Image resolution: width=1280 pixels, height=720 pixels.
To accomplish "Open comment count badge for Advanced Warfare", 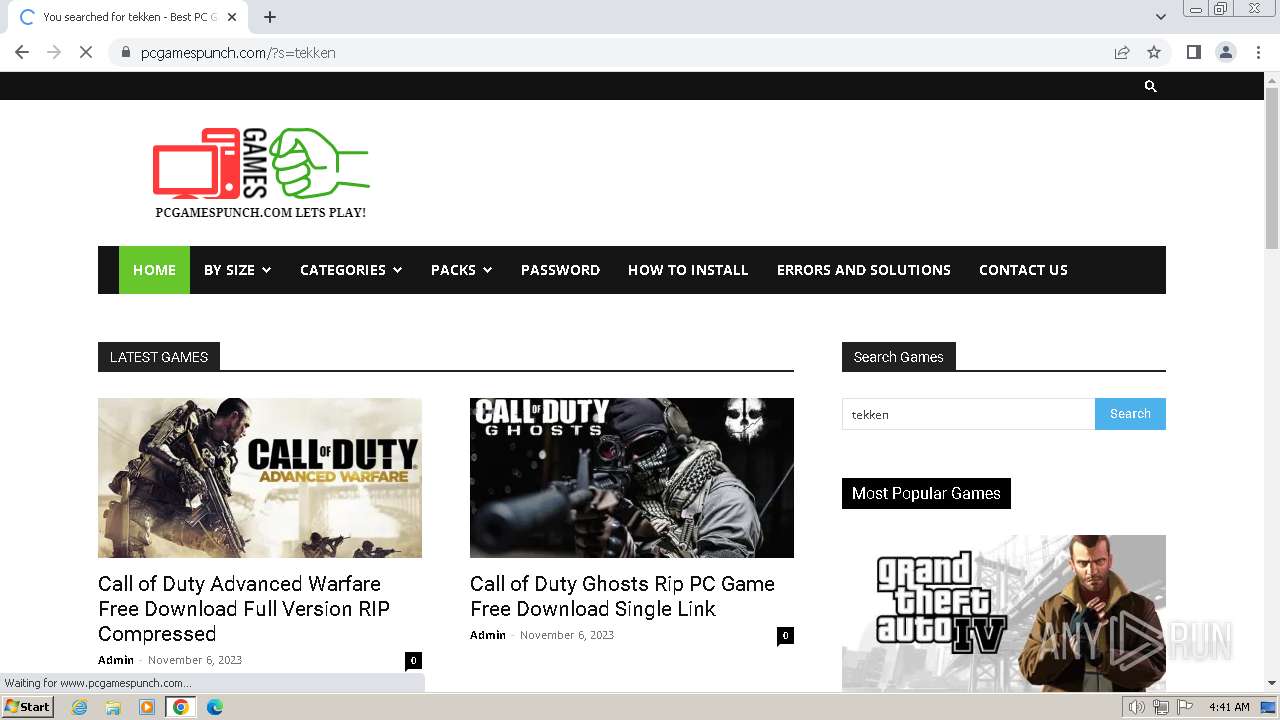I will coord(413,660).
